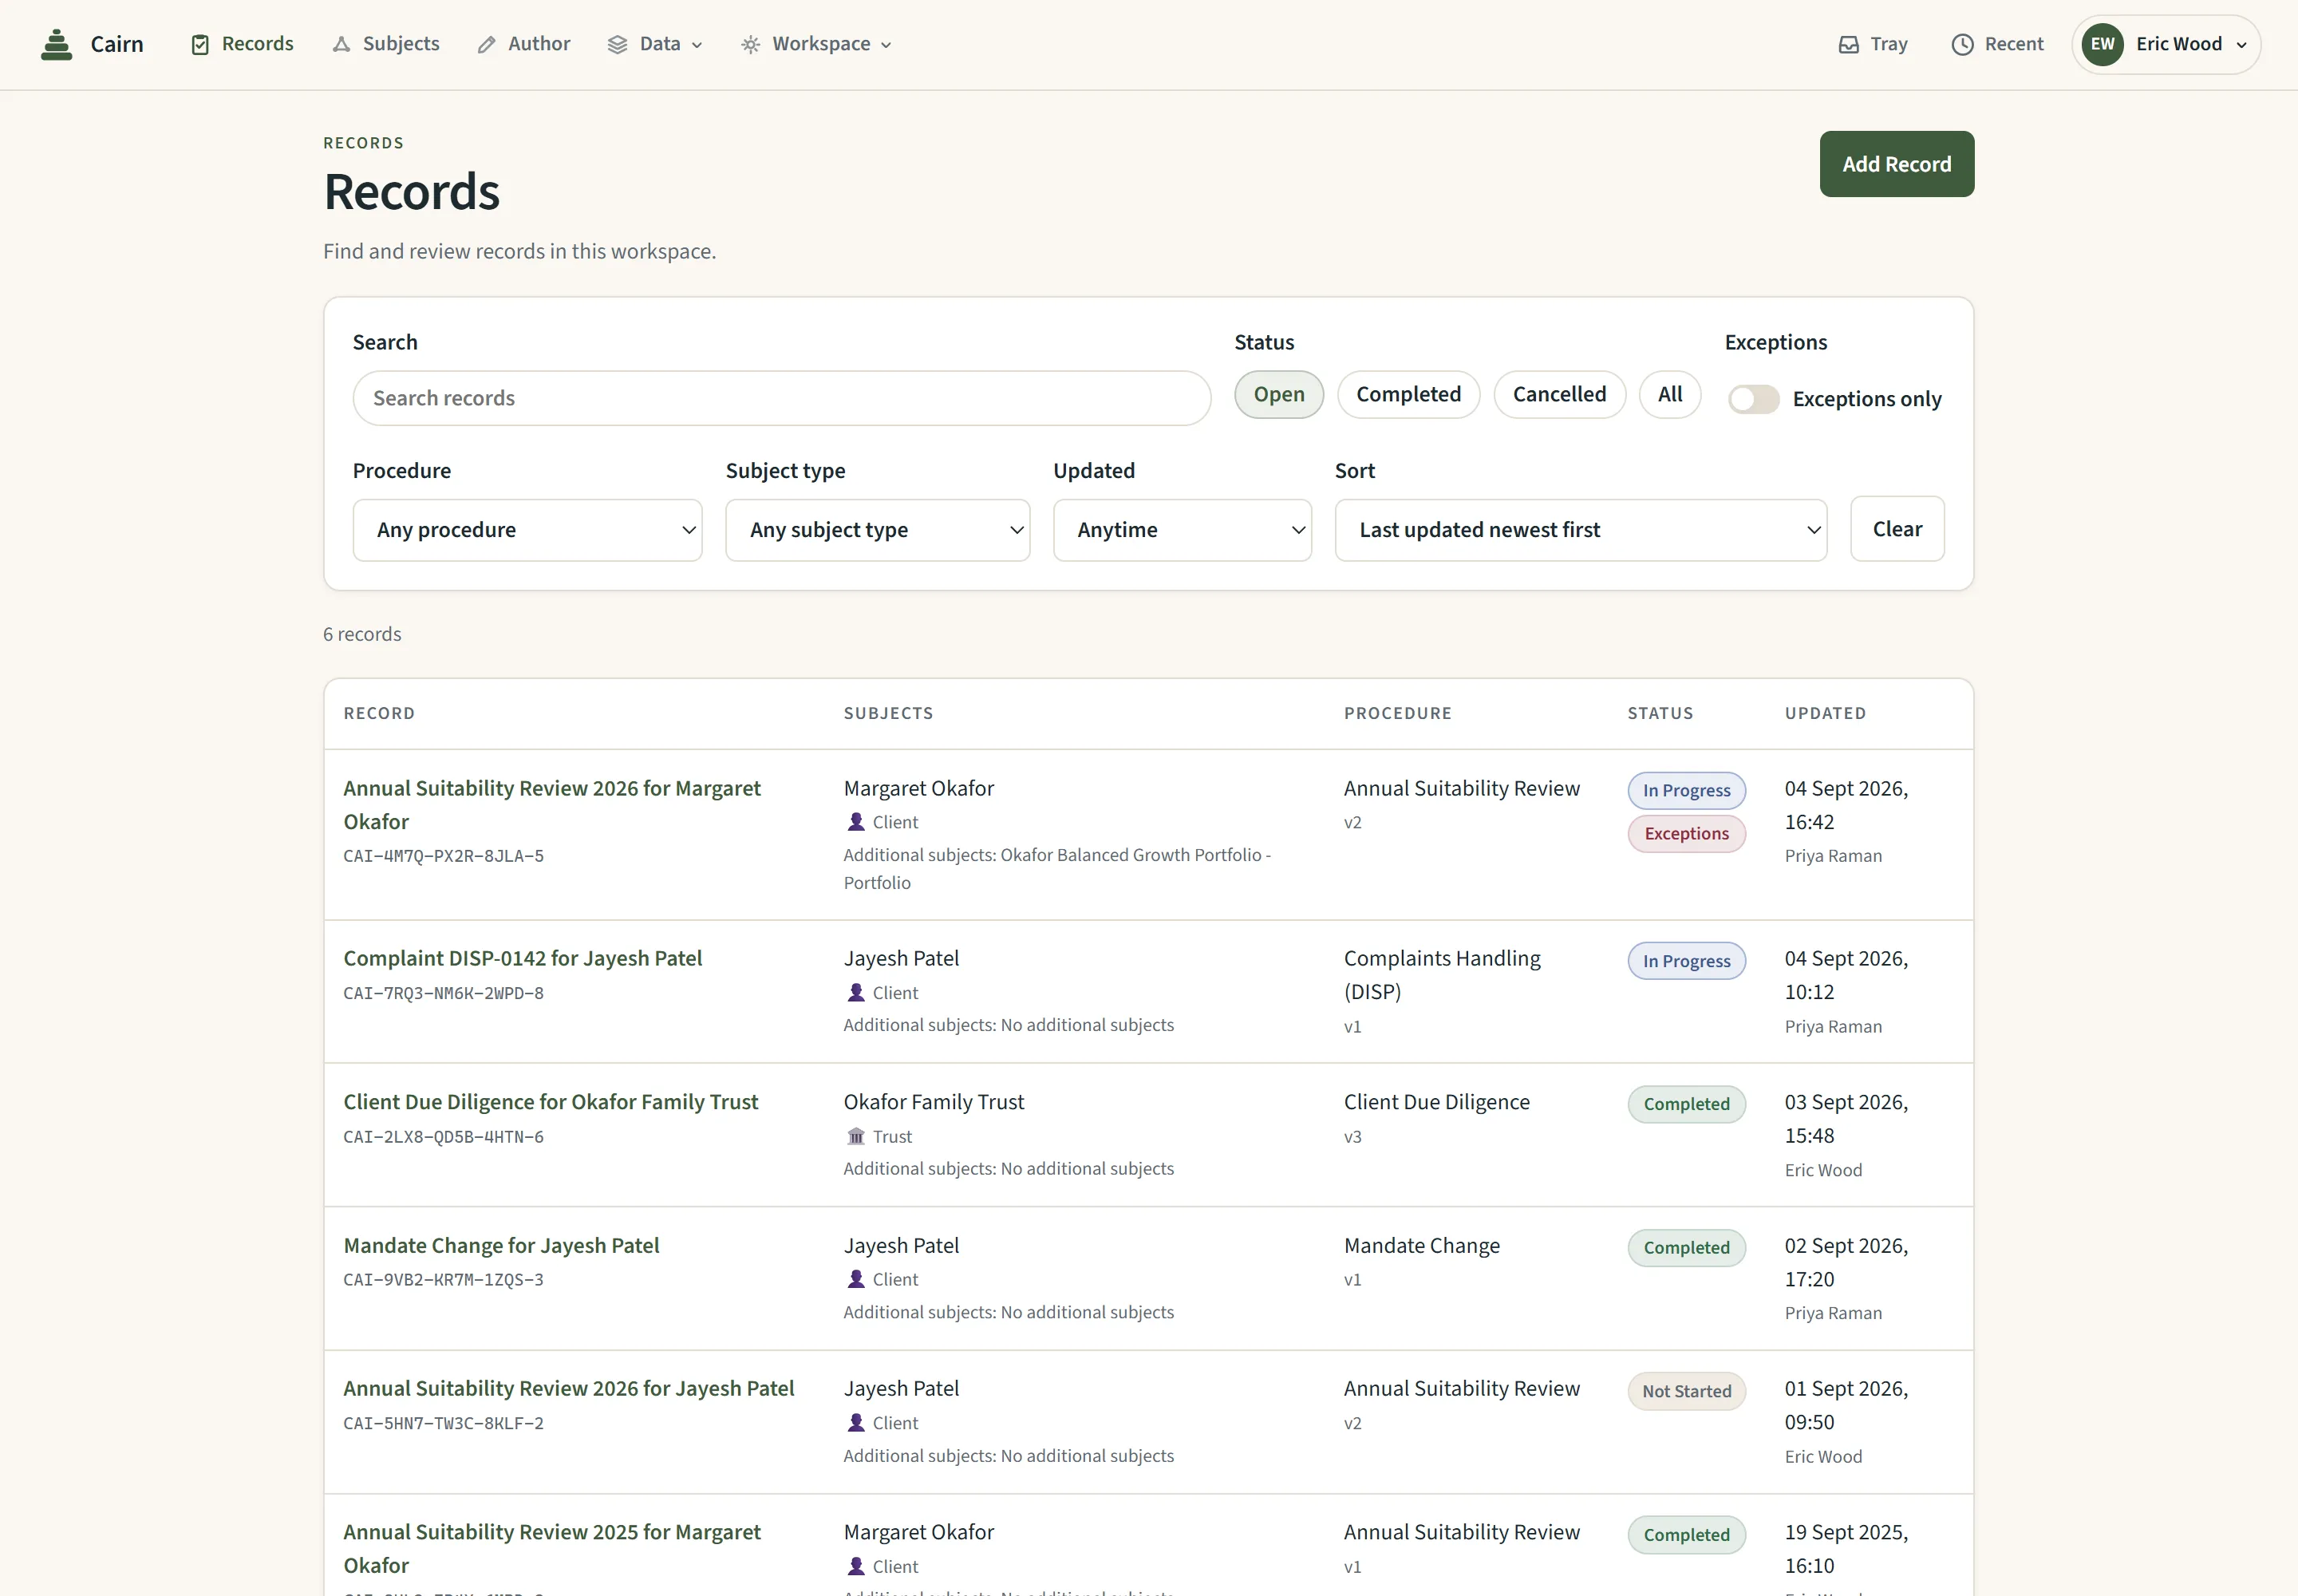Click the EW user avatar
The height and width of the screenshot is (1596, 2298).
2102,44
